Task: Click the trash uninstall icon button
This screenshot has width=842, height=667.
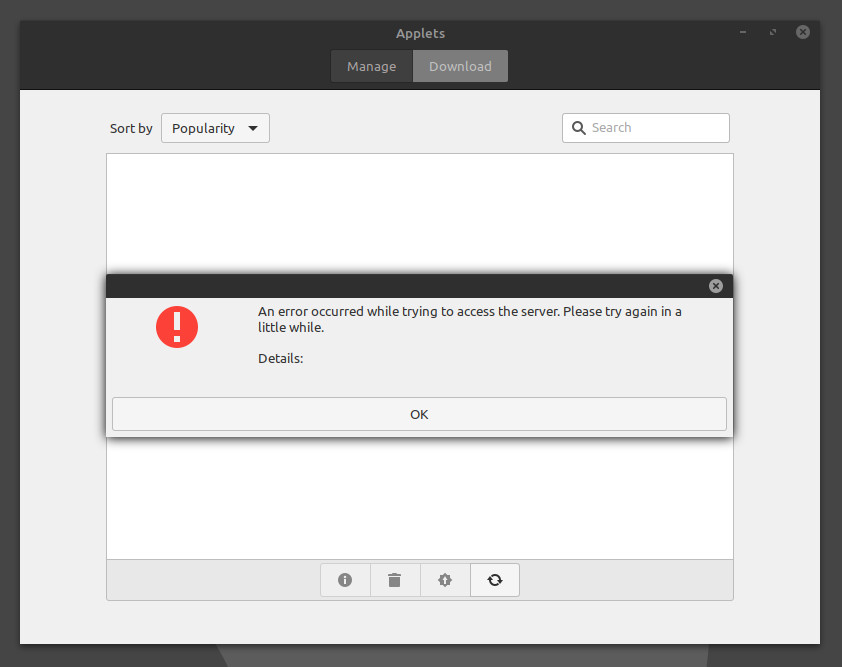Action: [395, 580]
